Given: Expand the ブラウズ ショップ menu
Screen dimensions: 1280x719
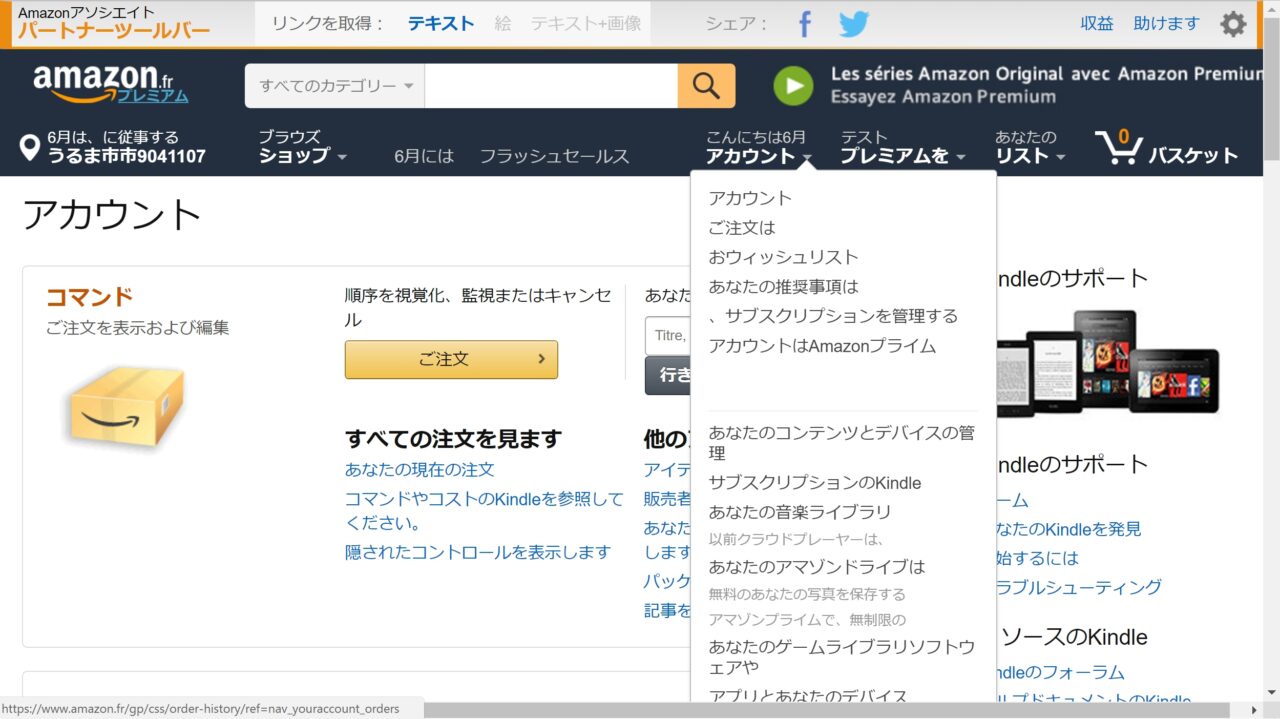Looking at the screenshot, I should pyautogui.click(x=302, y=147).
